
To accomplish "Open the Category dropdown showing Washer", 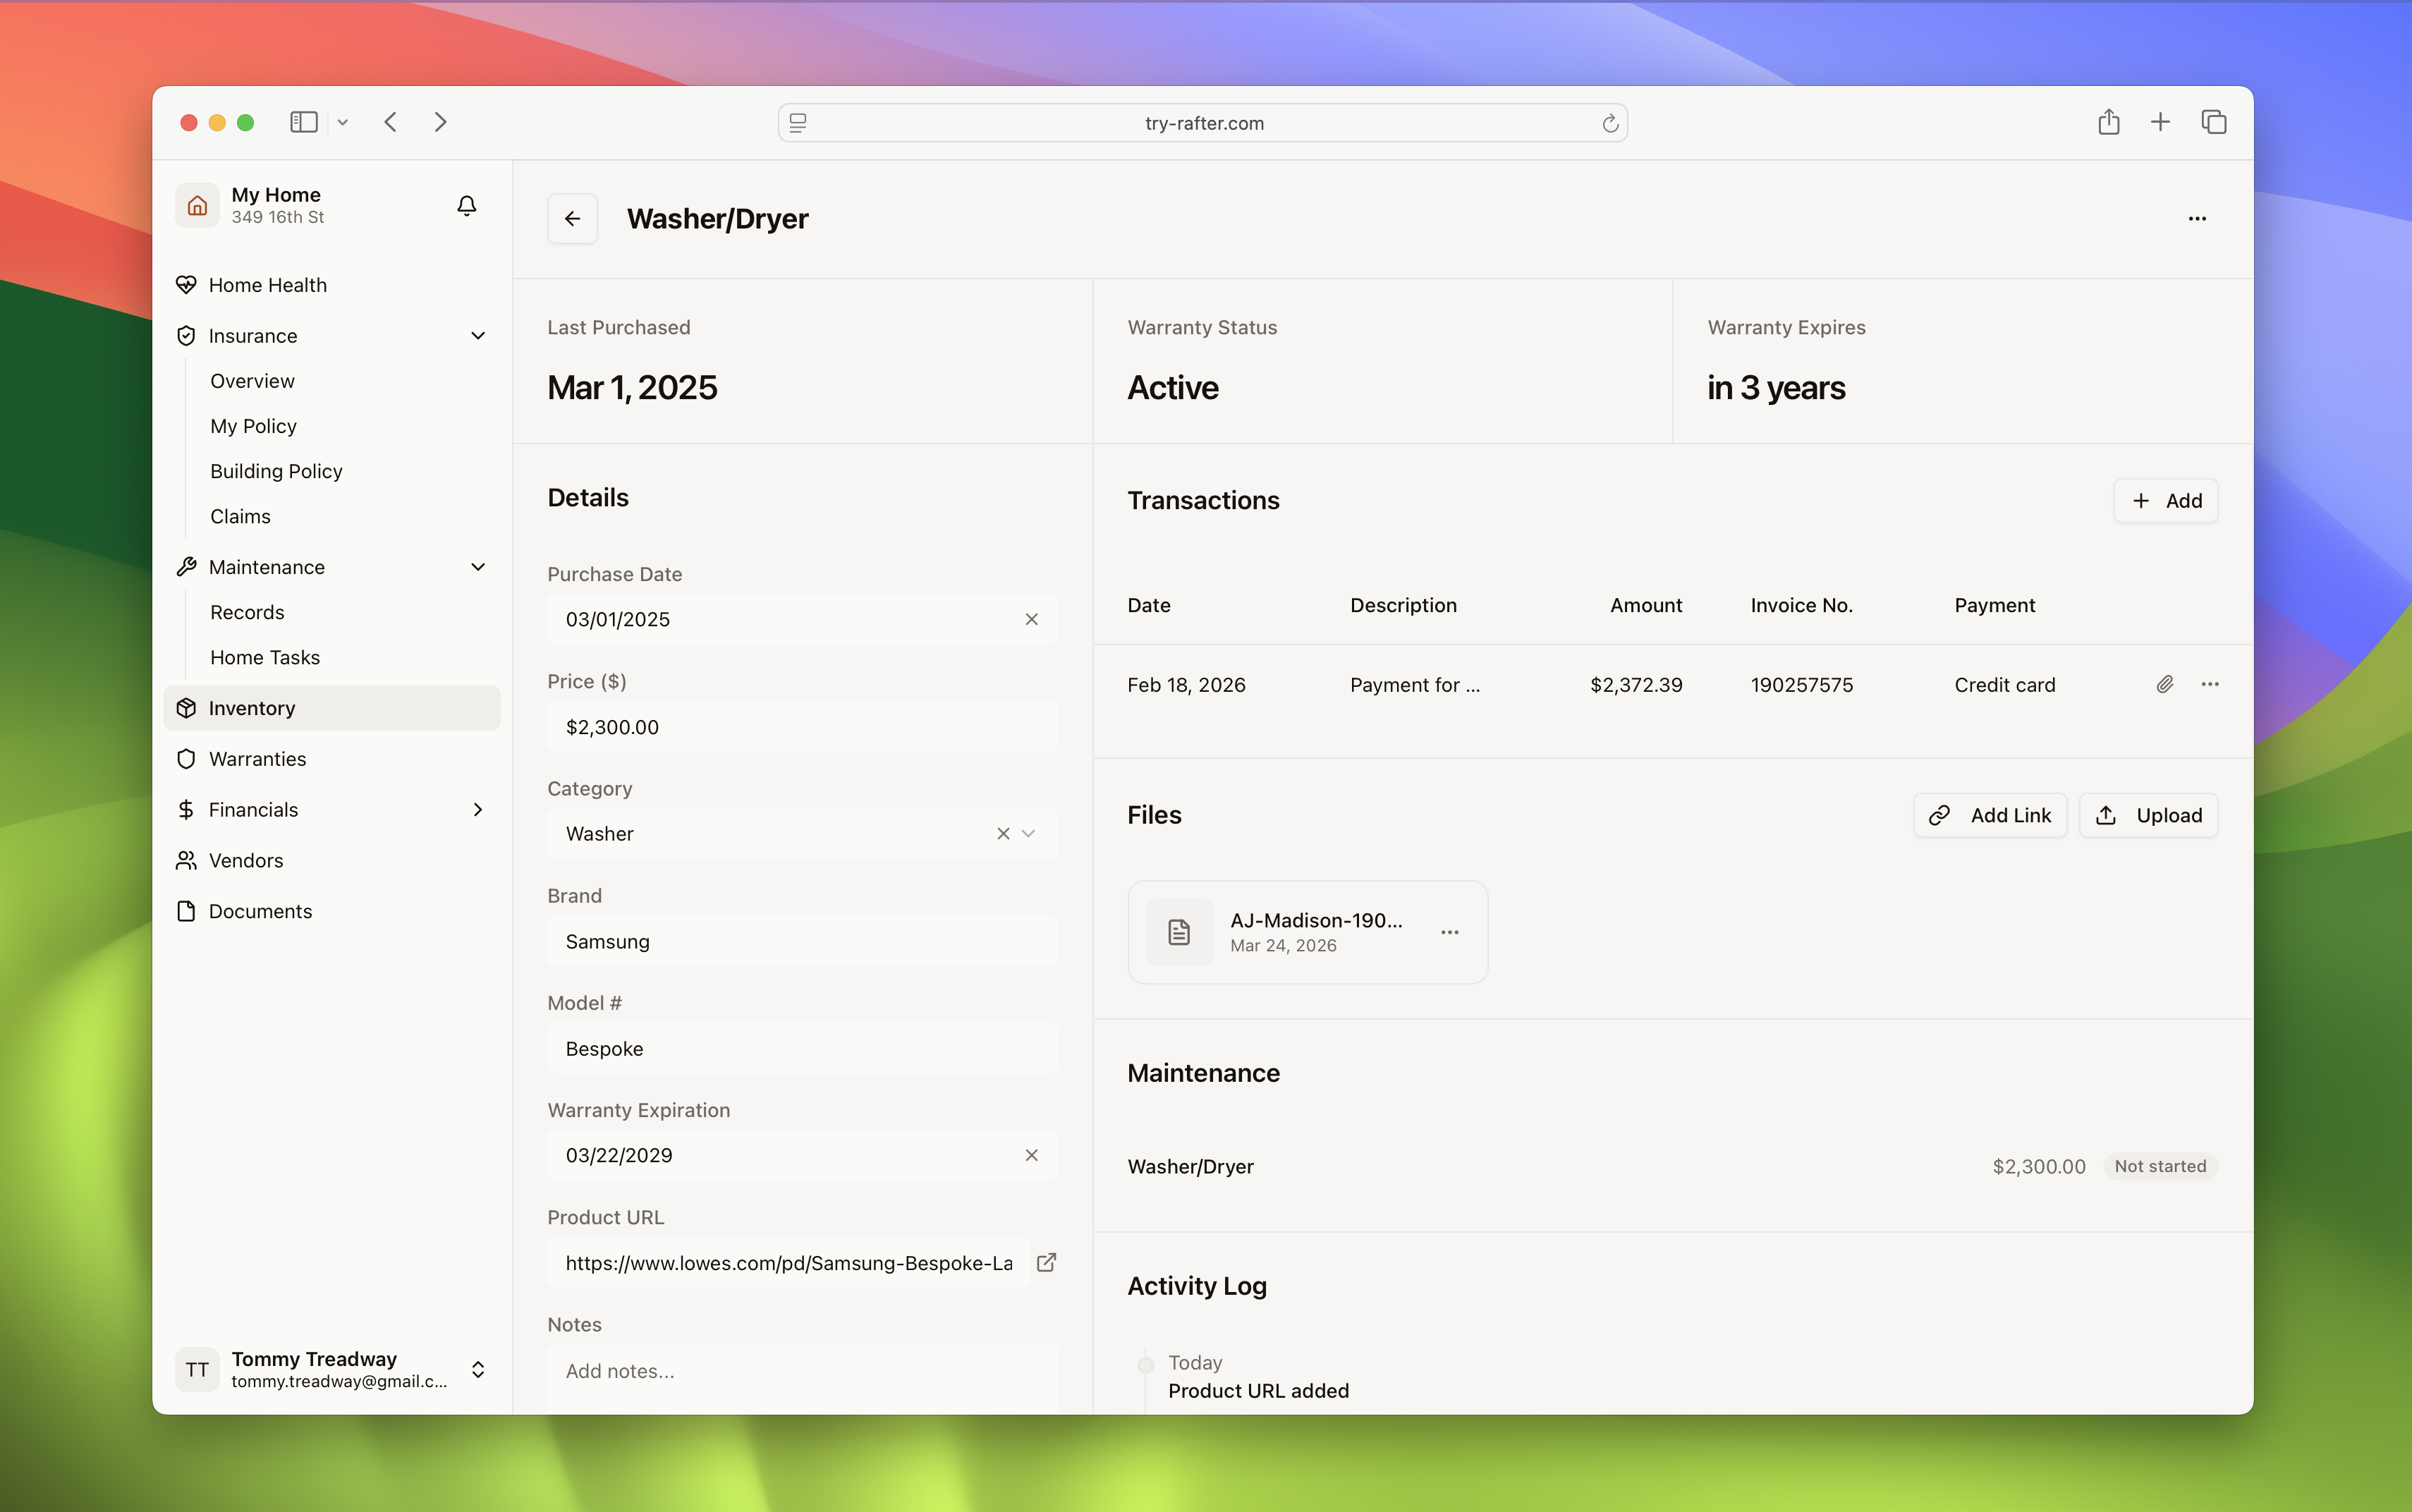I will [1028, 833].
